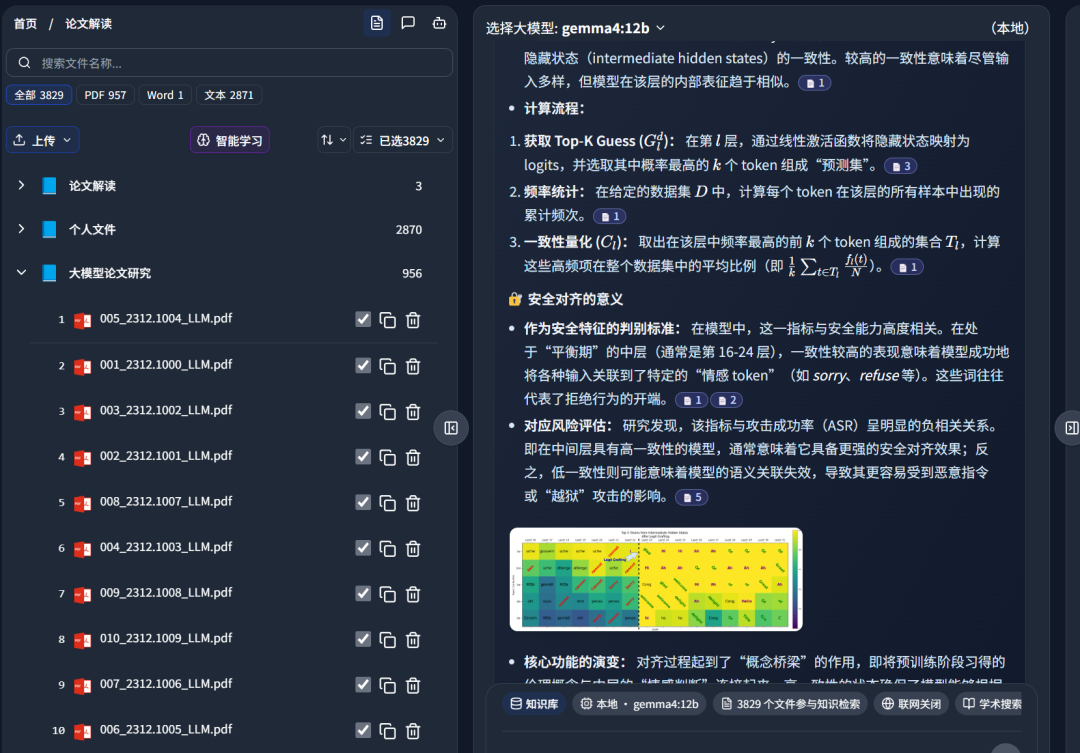Screen dimensions: 1080x753
Task: Copy file 010_2312.1009_LLM.pdf
Action: point(388,640)
